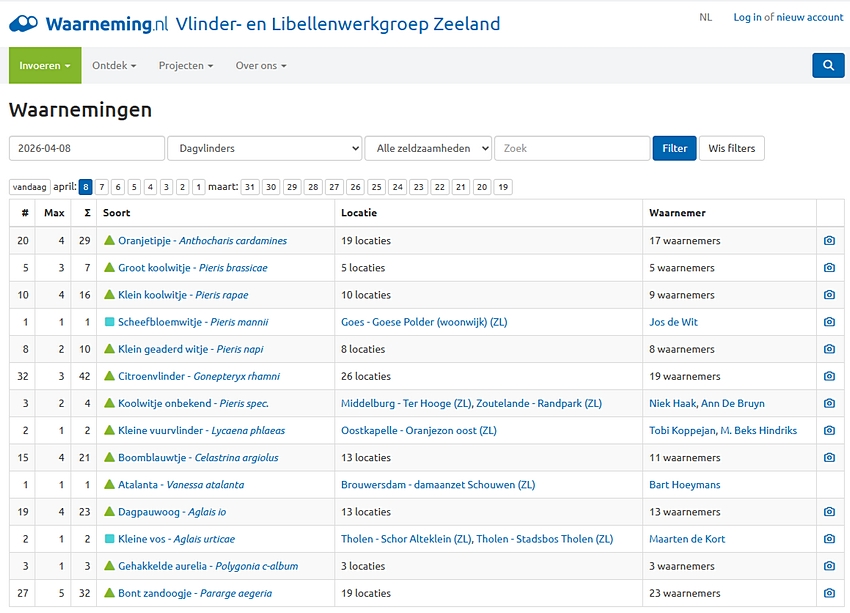Click the Log in link
This screenshot has height=613, width=850.
[750, 17]
